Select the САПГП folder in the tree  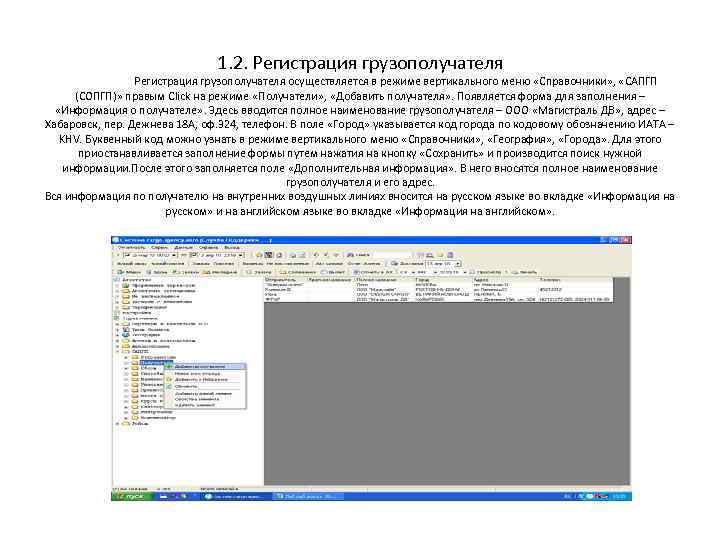(x=140, y=351)
